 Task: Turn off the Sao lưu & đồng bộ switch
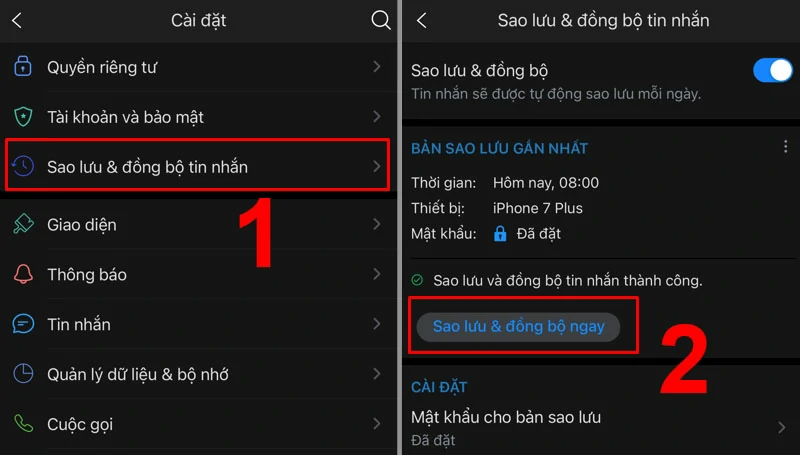772,70
